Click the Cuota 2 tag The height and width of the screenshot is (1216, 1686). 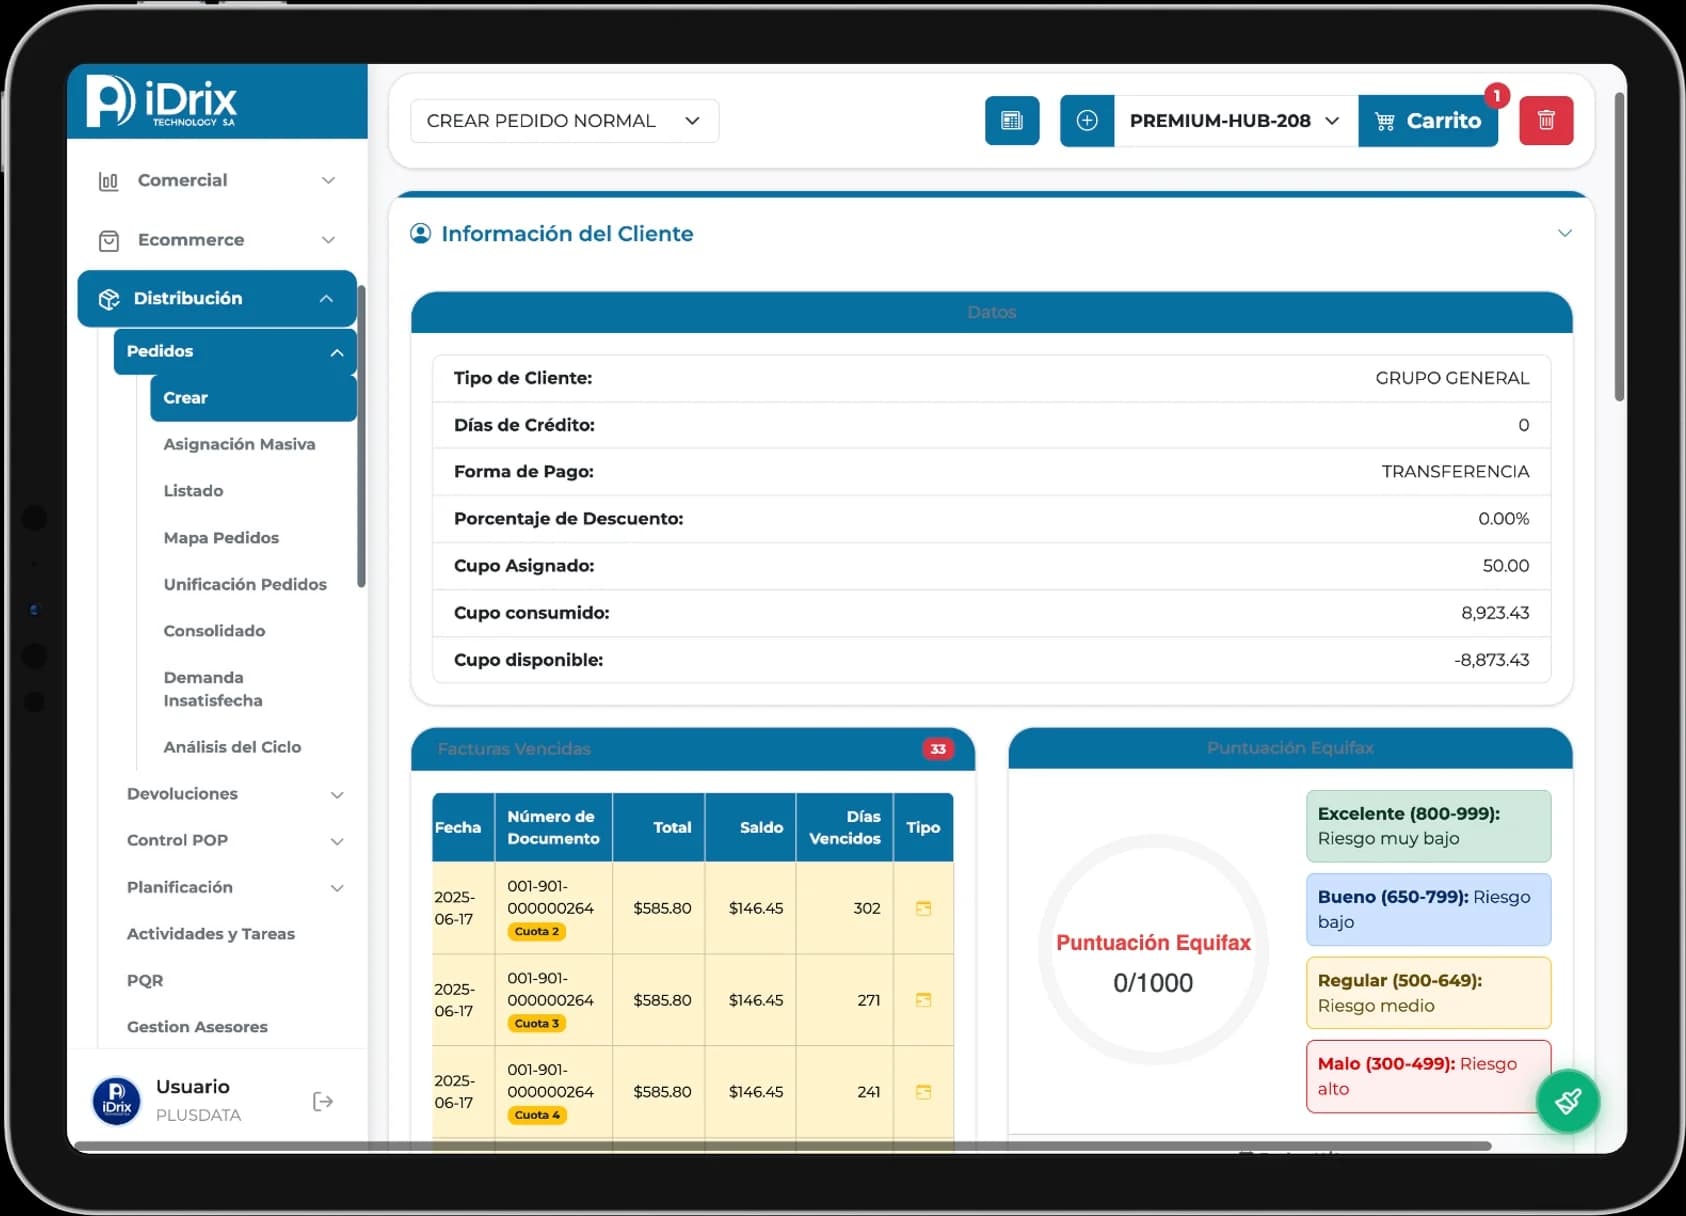[x=537, y=931]
